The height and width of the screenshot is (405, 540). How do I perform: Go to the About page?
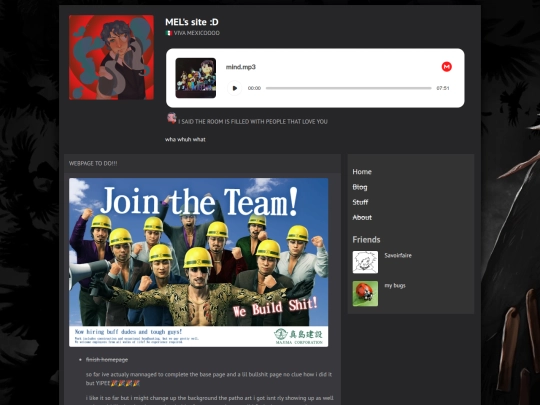(x=362, y=217)
